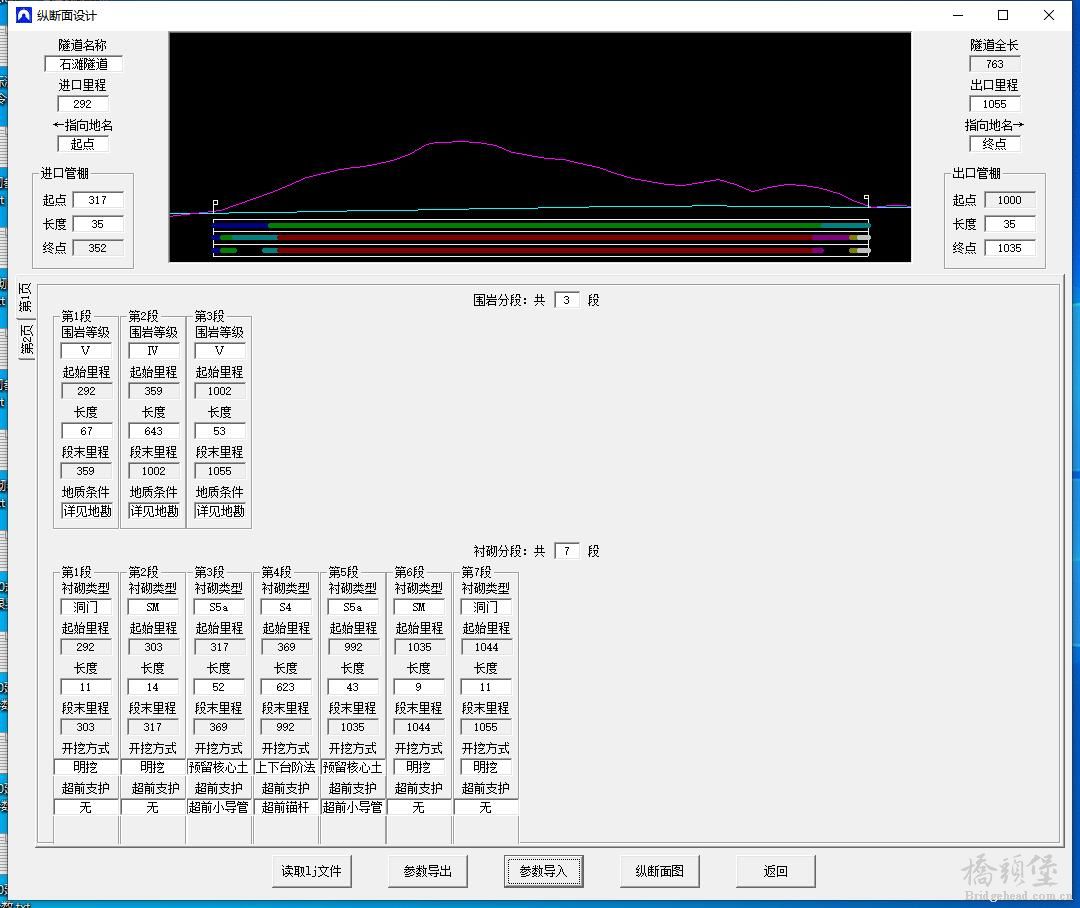The height and width of the screenshot is (908, 1080).
Task: Edit the 围岩分段 count field showing 3
Action: (x=567, y=300)
